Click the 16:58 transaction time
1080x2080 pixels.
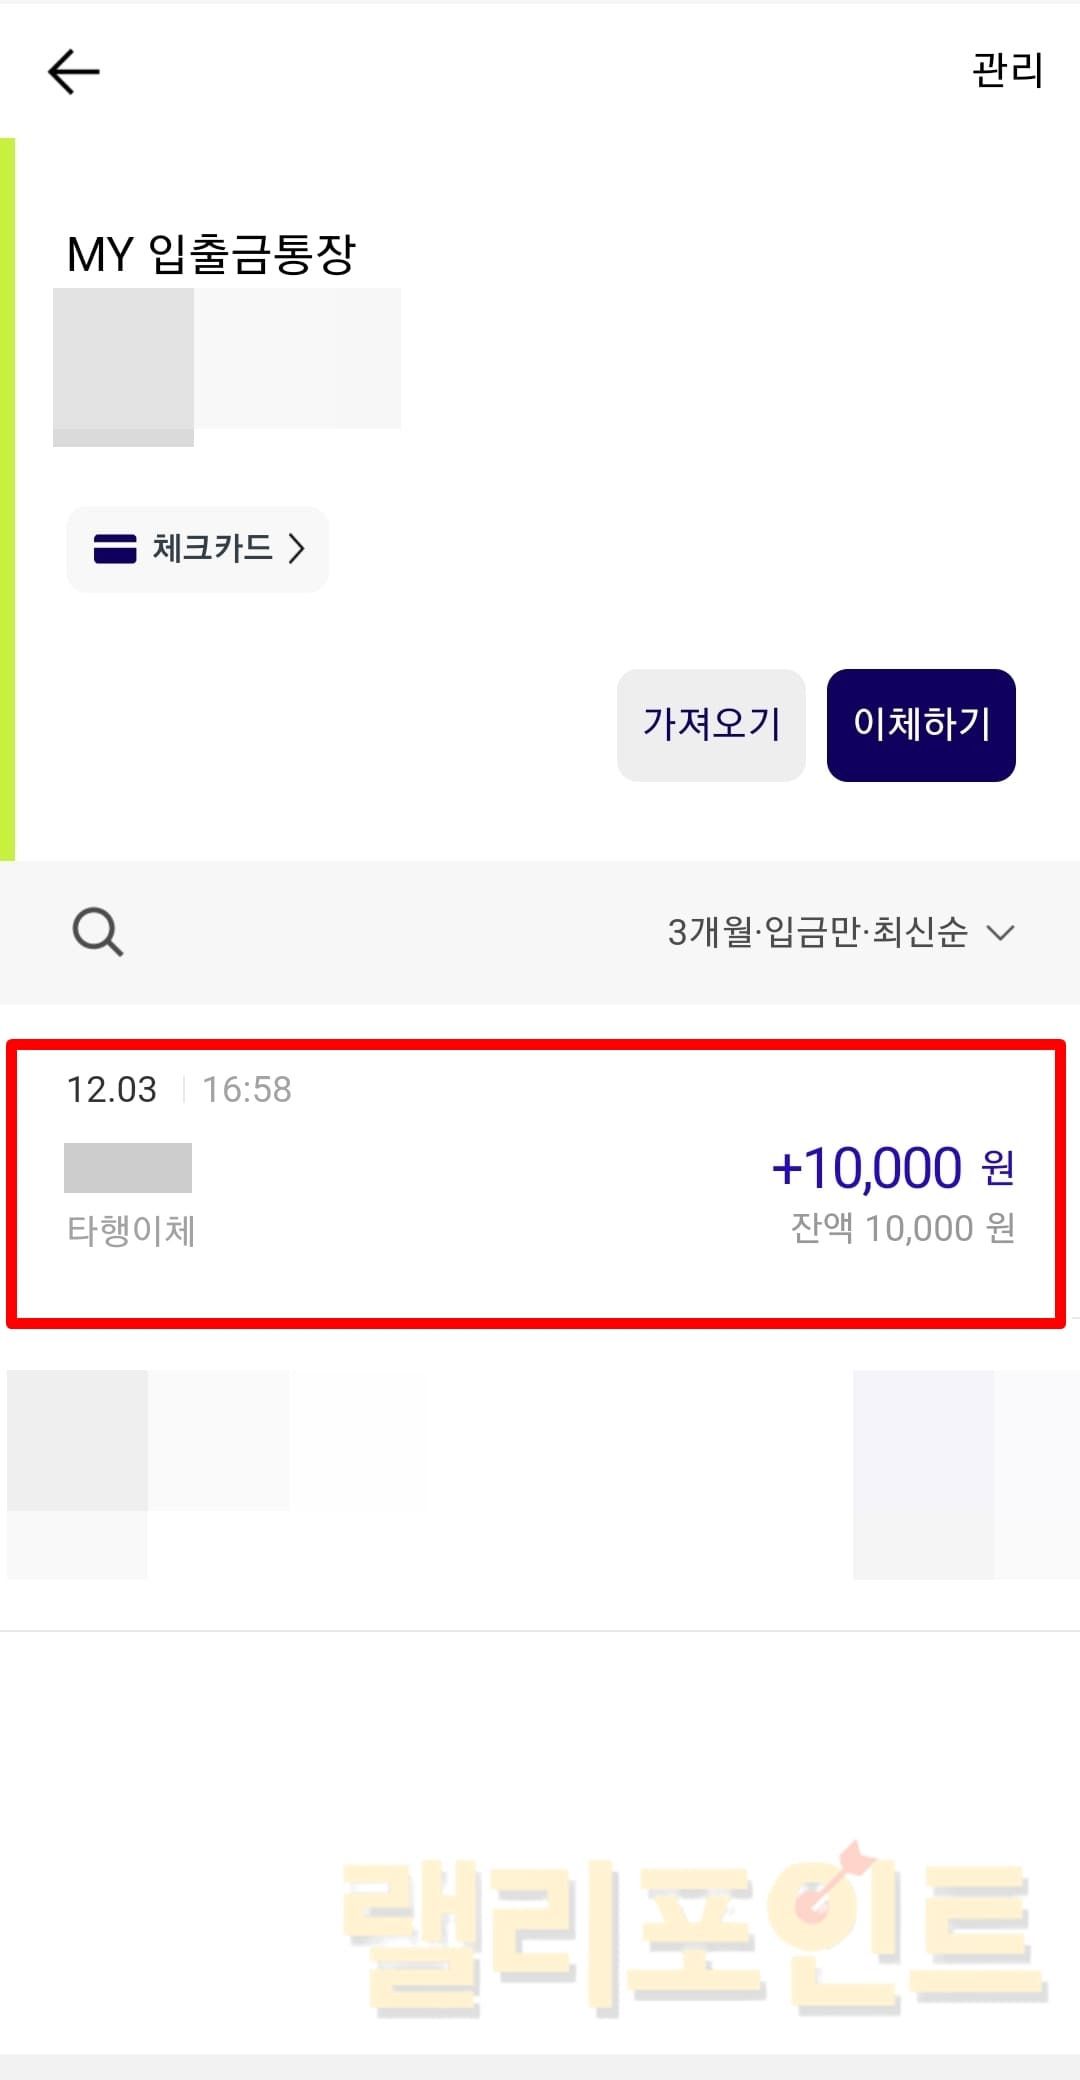click(247, 1089)
